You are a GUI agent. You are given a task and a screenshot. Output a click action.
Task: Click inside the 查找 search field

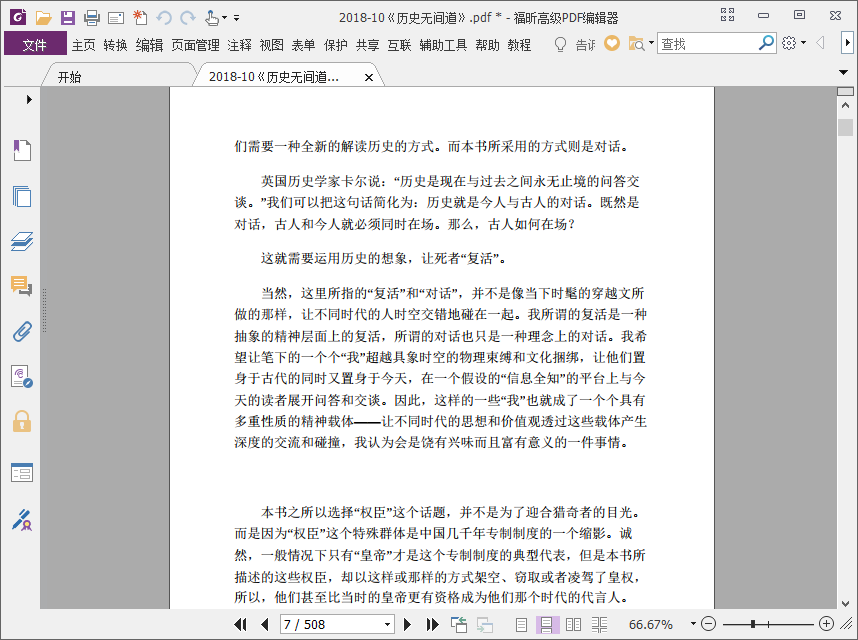[x=706, y=43]
